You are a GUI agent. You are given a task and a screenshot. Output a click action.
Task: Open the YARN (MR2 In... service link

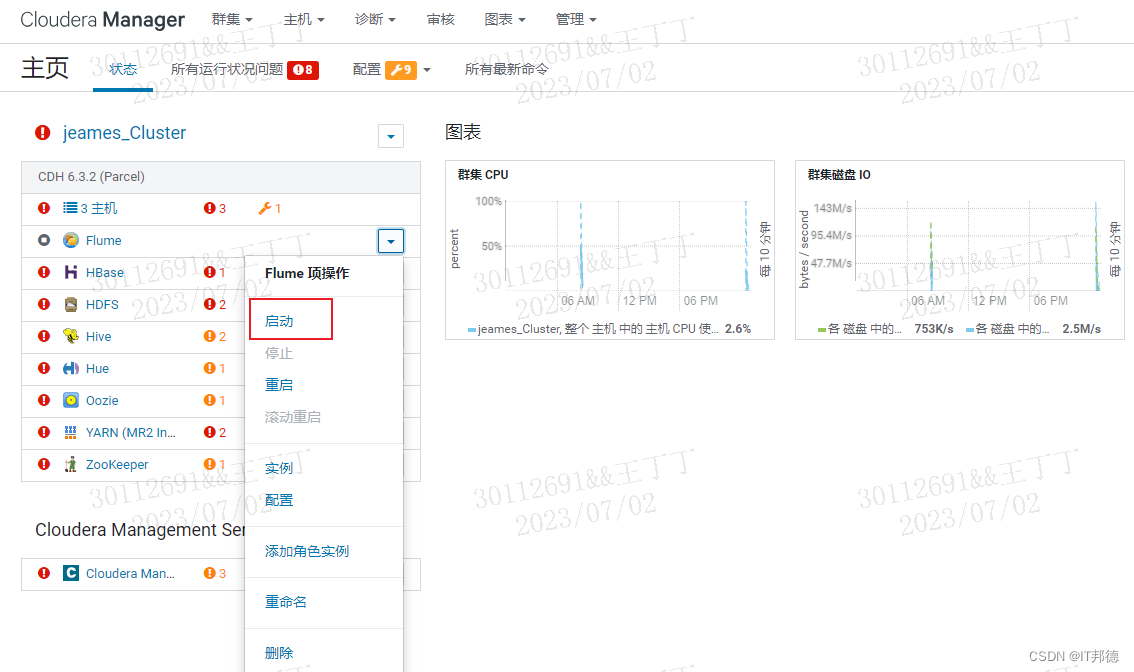pos(130,432)
